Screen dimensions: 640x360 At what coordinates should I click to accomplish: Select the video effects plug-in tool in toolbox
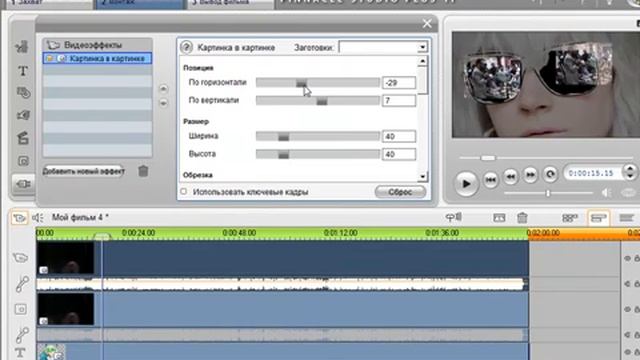[23, 184]
